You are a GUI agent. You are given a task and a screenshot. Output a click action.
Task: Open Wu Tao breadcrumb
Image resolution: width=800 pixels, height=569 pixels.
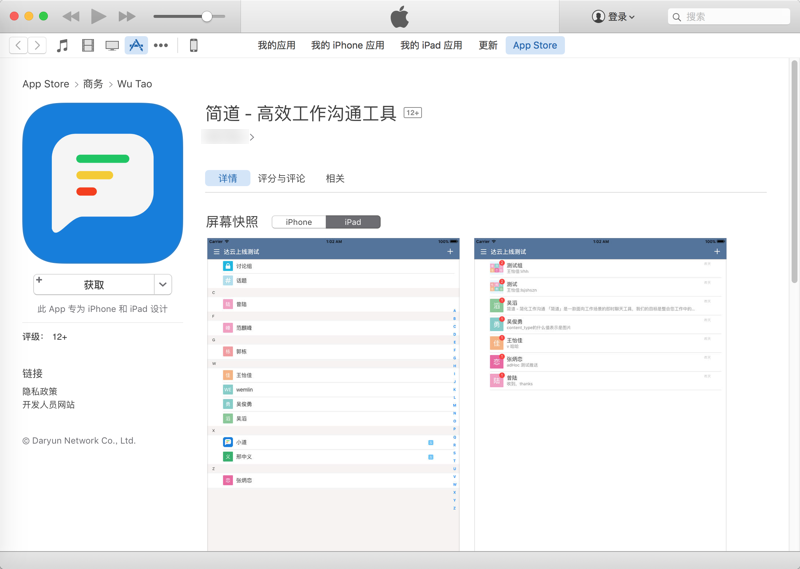(135, 84)
